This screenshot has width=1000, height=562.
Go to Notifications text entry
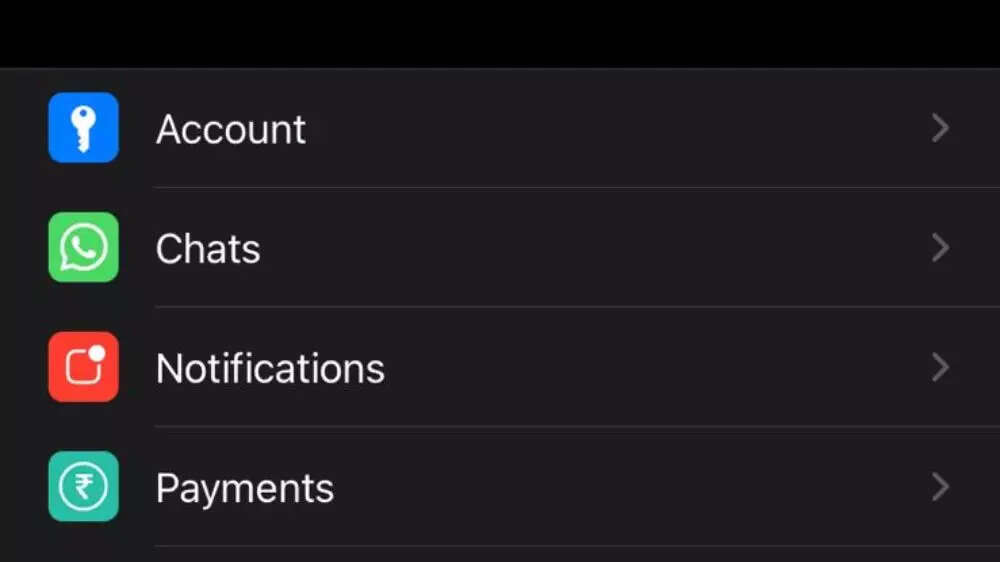(x=270, y=369)
